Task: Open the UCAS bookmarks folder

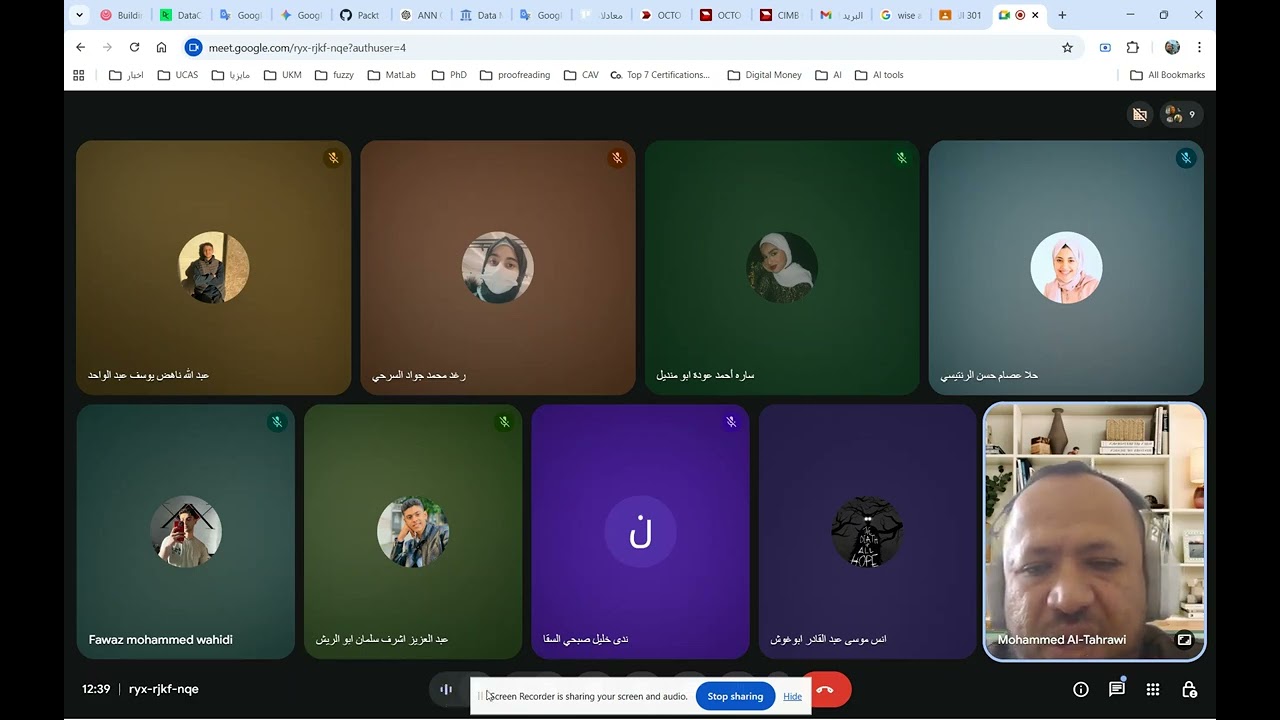Action: coord(178,75)
